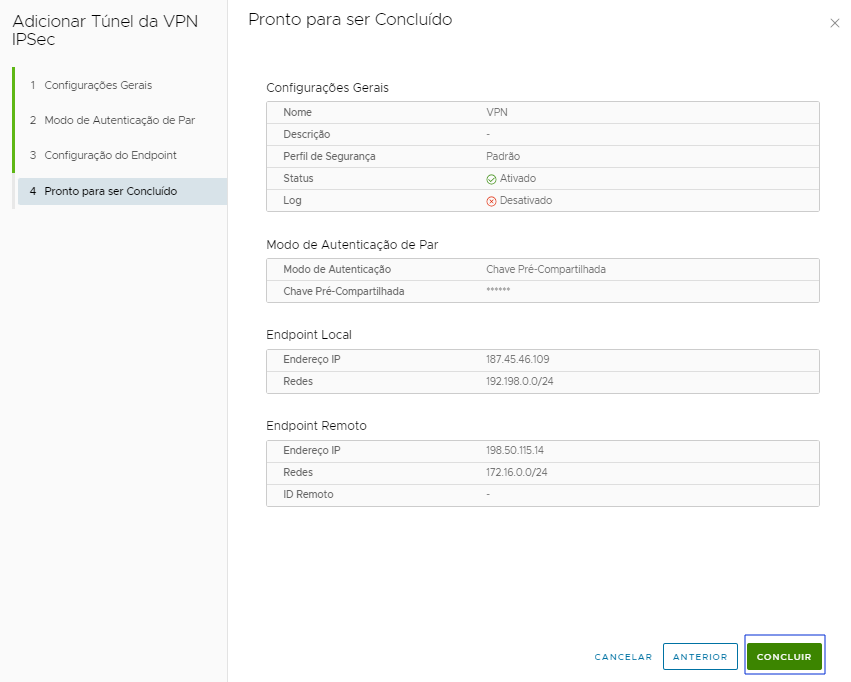Click the masked Chave Pré-Compartilhada value
Viewport: 851px width, 682px height.
pos(498,290)
